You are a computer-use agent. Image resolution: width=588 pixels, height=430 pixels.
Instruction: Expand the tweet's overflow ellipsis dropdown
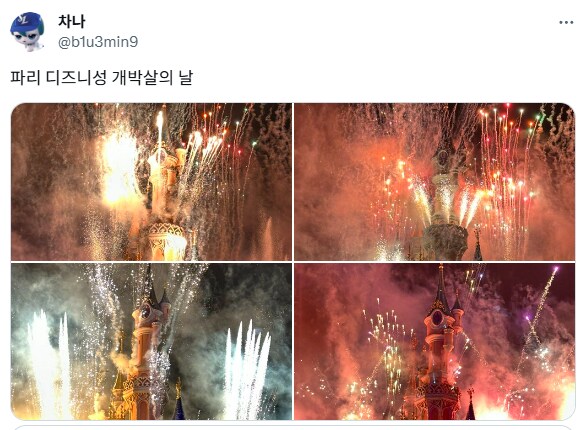[x=566, y=22]
